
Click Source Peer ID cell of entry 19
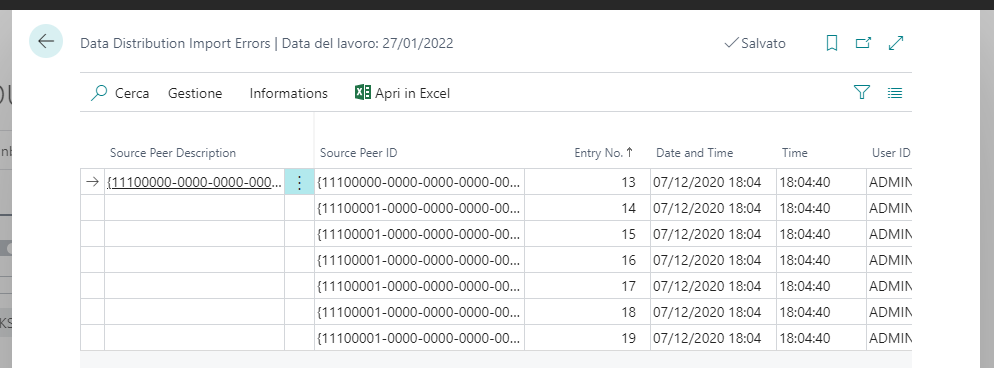point(419,338)
